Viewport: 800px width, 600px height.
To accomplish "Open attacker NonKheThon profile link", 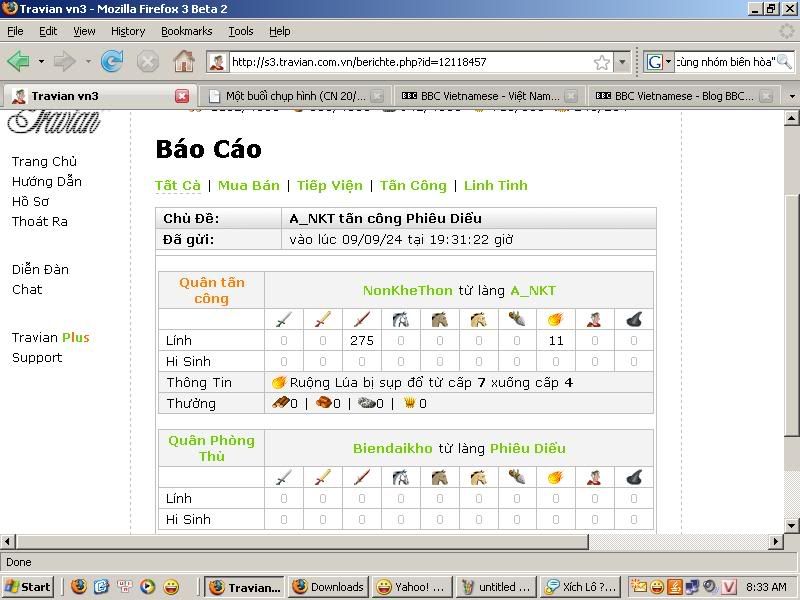I will 408,291.
